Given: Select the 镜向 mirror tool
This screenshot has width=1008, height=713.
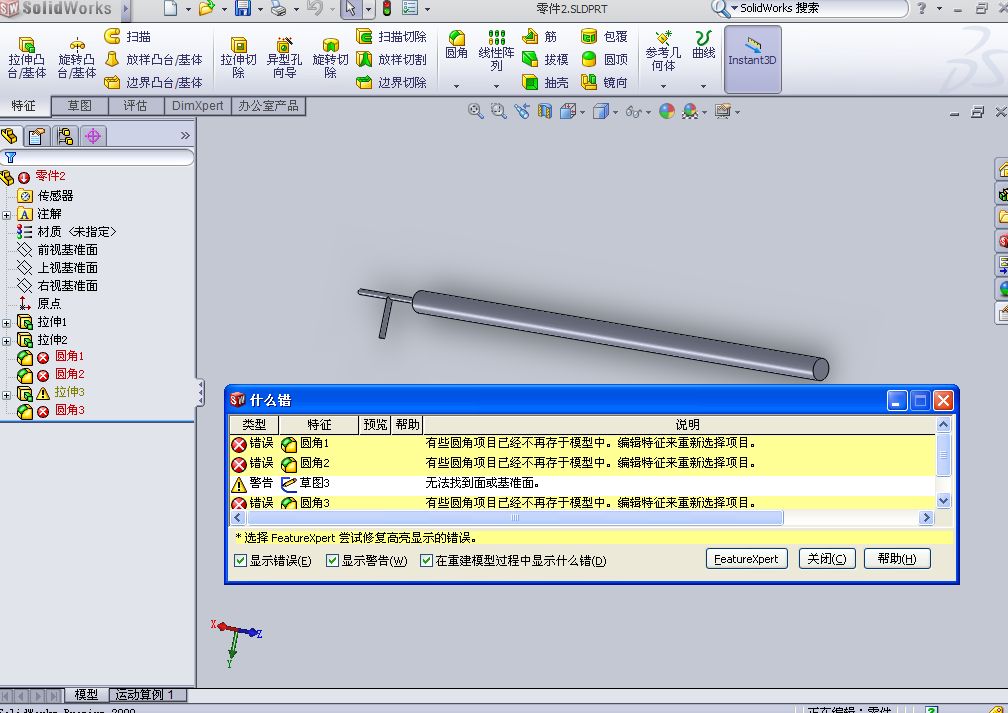Looking at the screenshot, I should pyautogui.click(x=604, y=82).
